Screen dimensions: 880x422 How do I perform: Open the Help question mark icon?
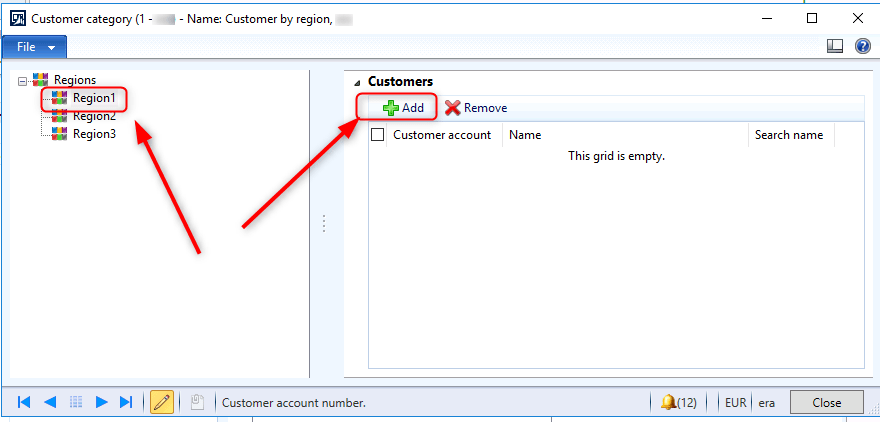862,46
